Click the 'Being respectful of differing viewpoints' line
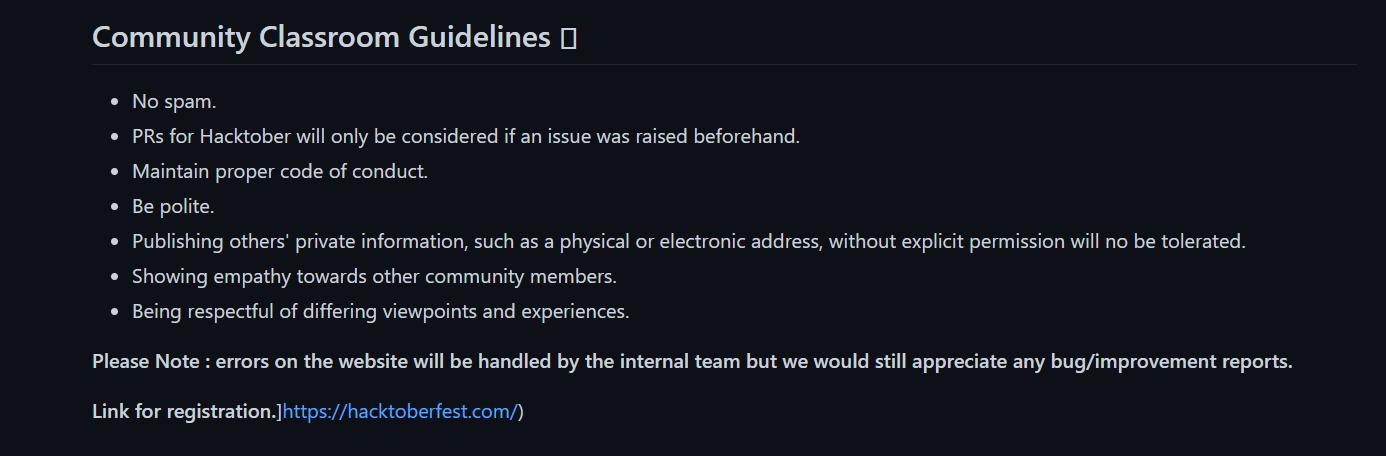 click(381, 311)
